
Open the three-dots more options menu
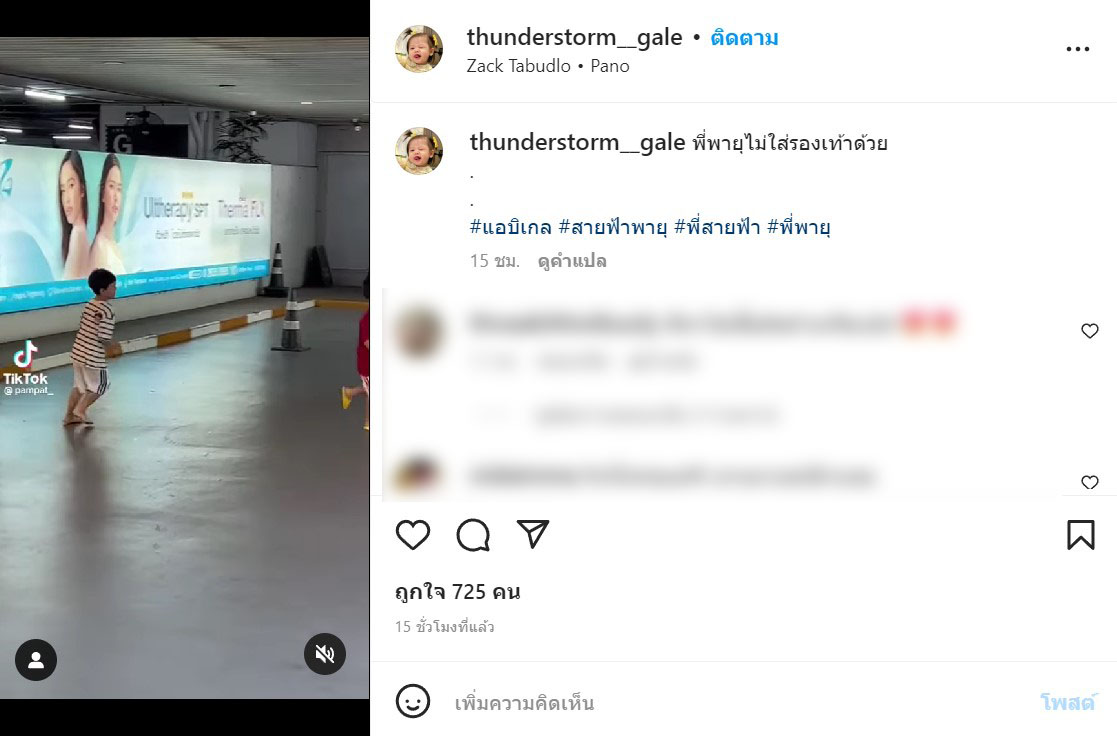pos(1077,49)
